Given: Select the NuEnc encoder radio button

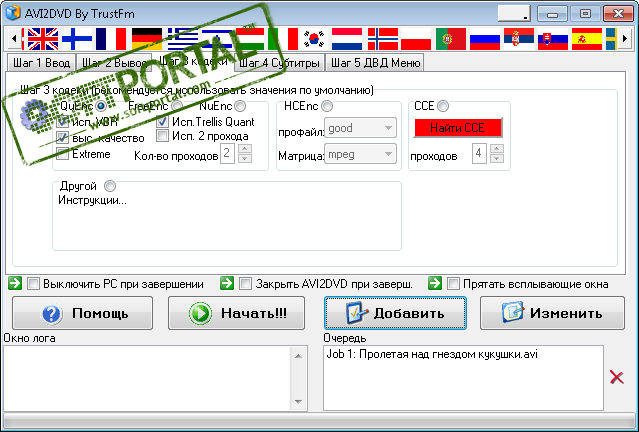Looking at the screenshot, I should click(240, 106).
